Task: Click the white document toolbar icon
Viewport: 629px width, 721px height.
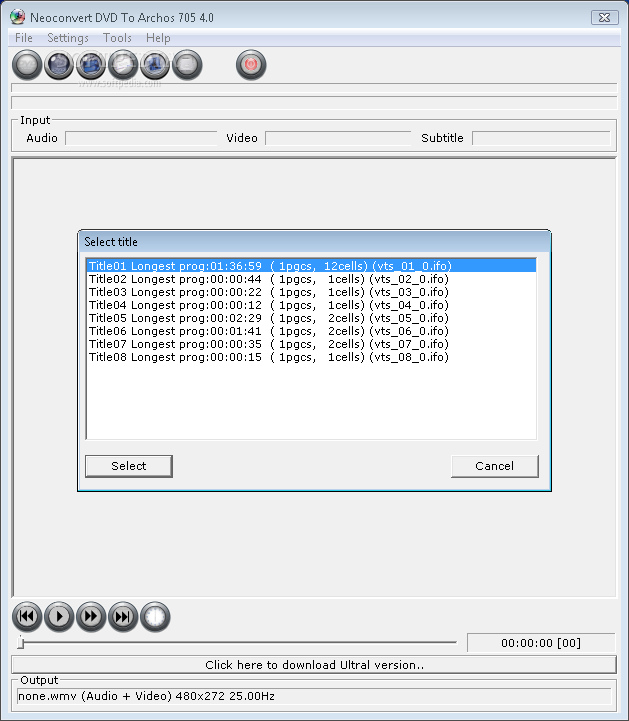Action: pyautogui.click(x=123, y=65)
